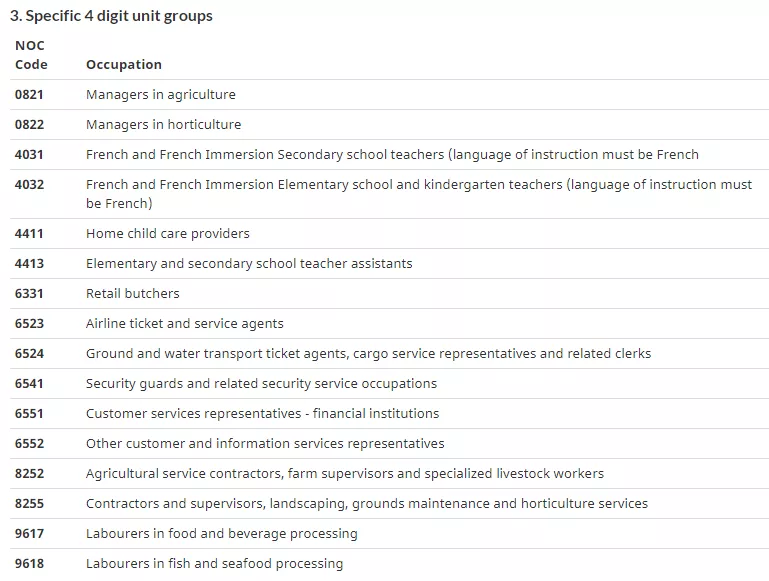This screenshot has width=769, height=581.
Task: Select NOC code 8255
Action: click(29, 503)
